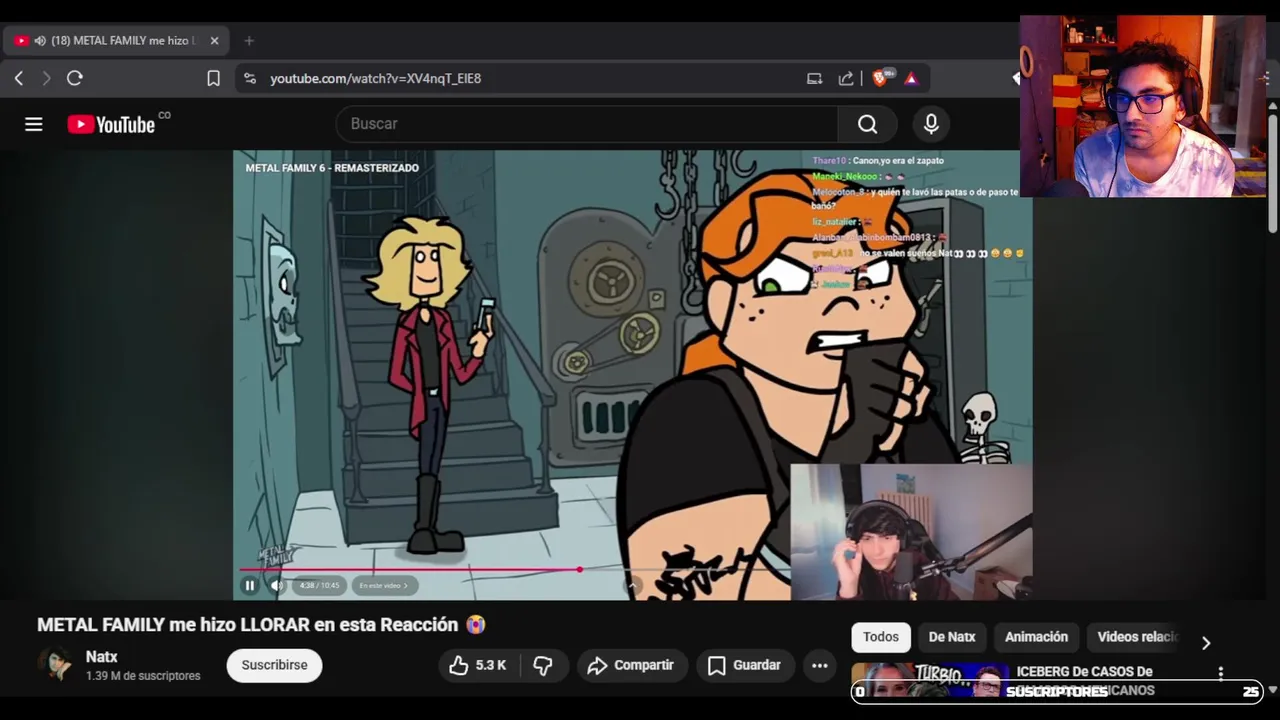Viewport: 1280px width, 720px height.
Task: Close the METAL FAMILY browser tab
Action: point(214,41)
